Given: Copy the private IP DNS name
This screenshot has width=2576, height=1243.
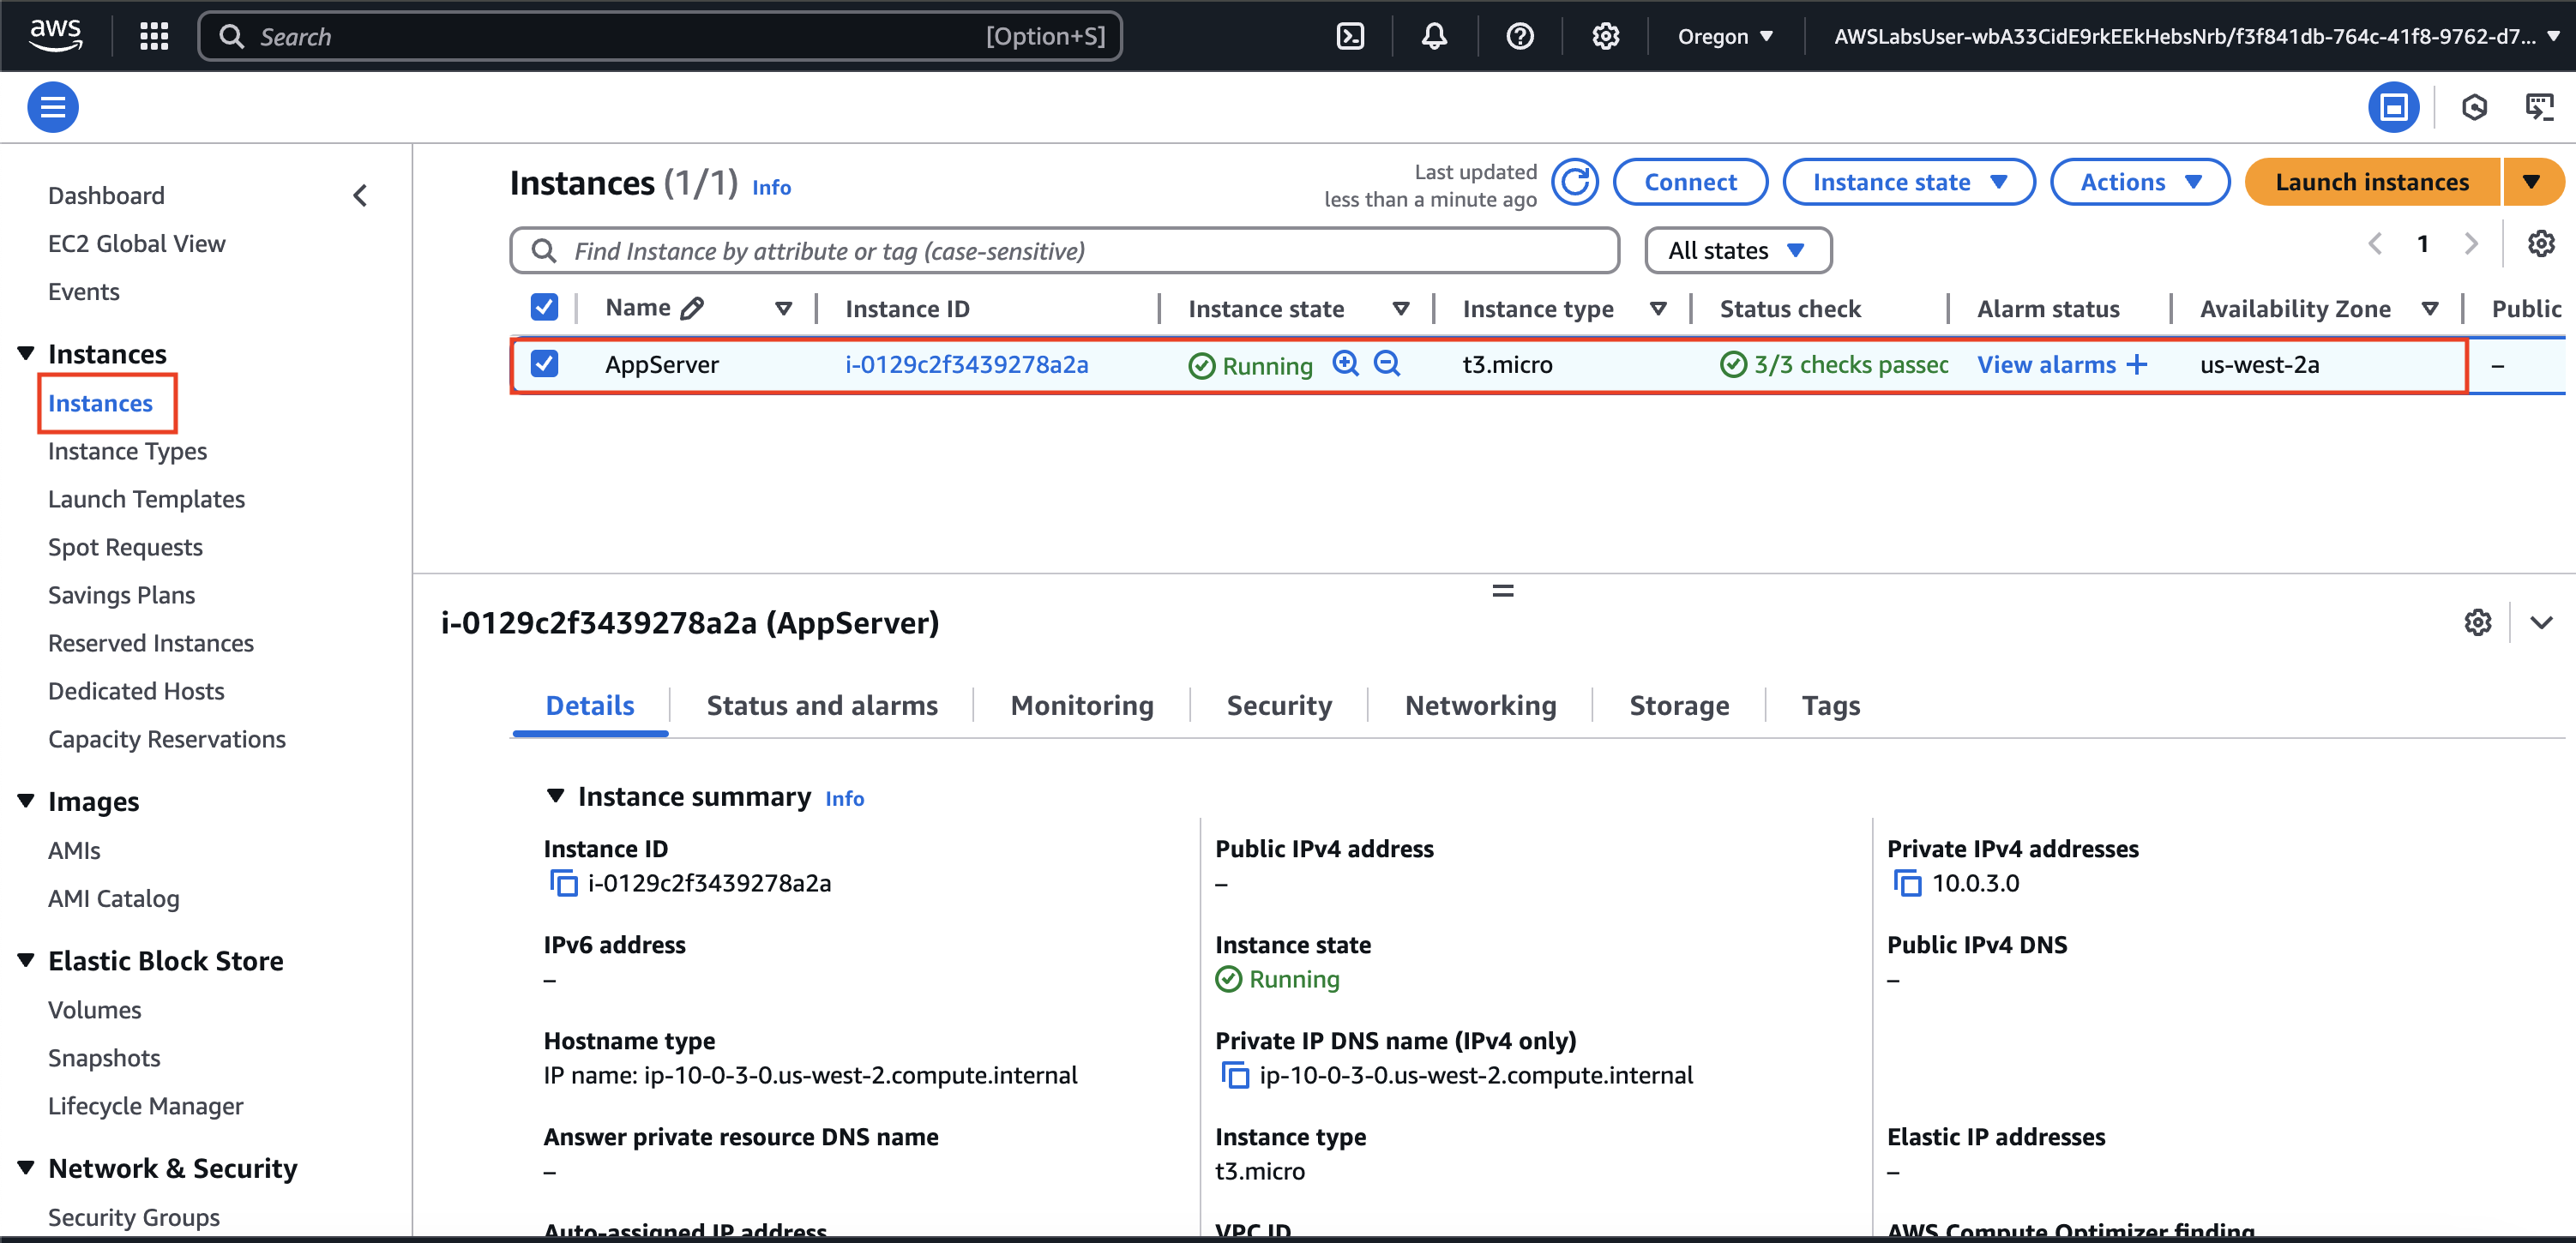Looking at the screenshot, I should click(1235, 1076).
